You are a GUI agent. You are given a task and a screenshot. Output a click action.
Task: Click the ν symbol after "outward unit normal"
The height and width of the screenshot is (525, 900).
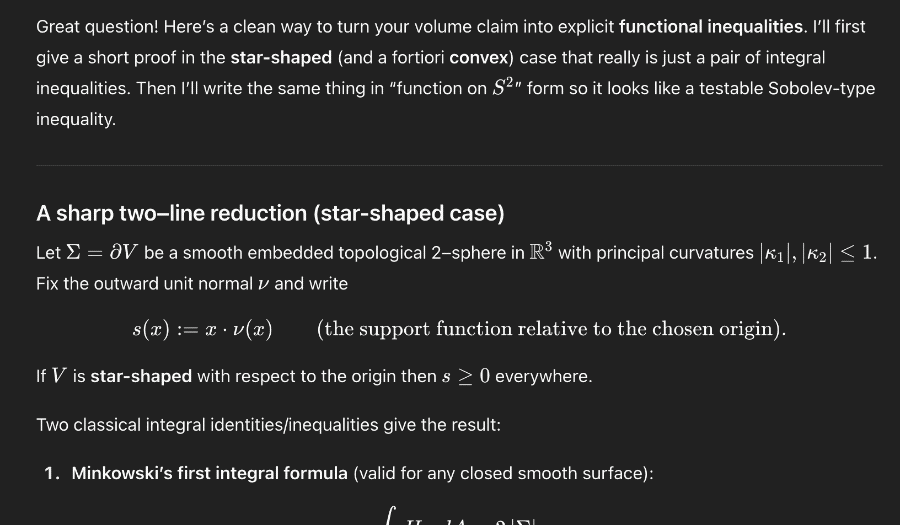click(263, 284)
